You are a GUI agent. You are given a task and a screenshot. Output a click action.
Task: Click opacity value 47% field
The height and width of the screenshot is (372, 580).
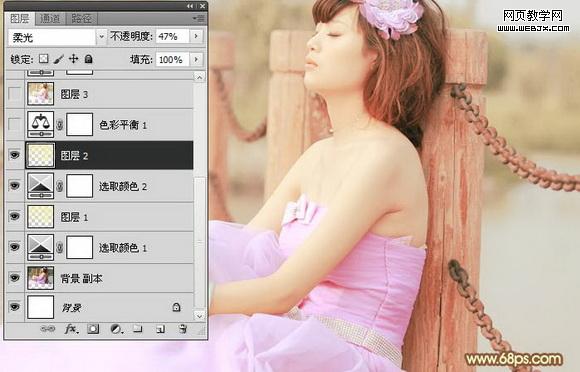tap(172, 36)
